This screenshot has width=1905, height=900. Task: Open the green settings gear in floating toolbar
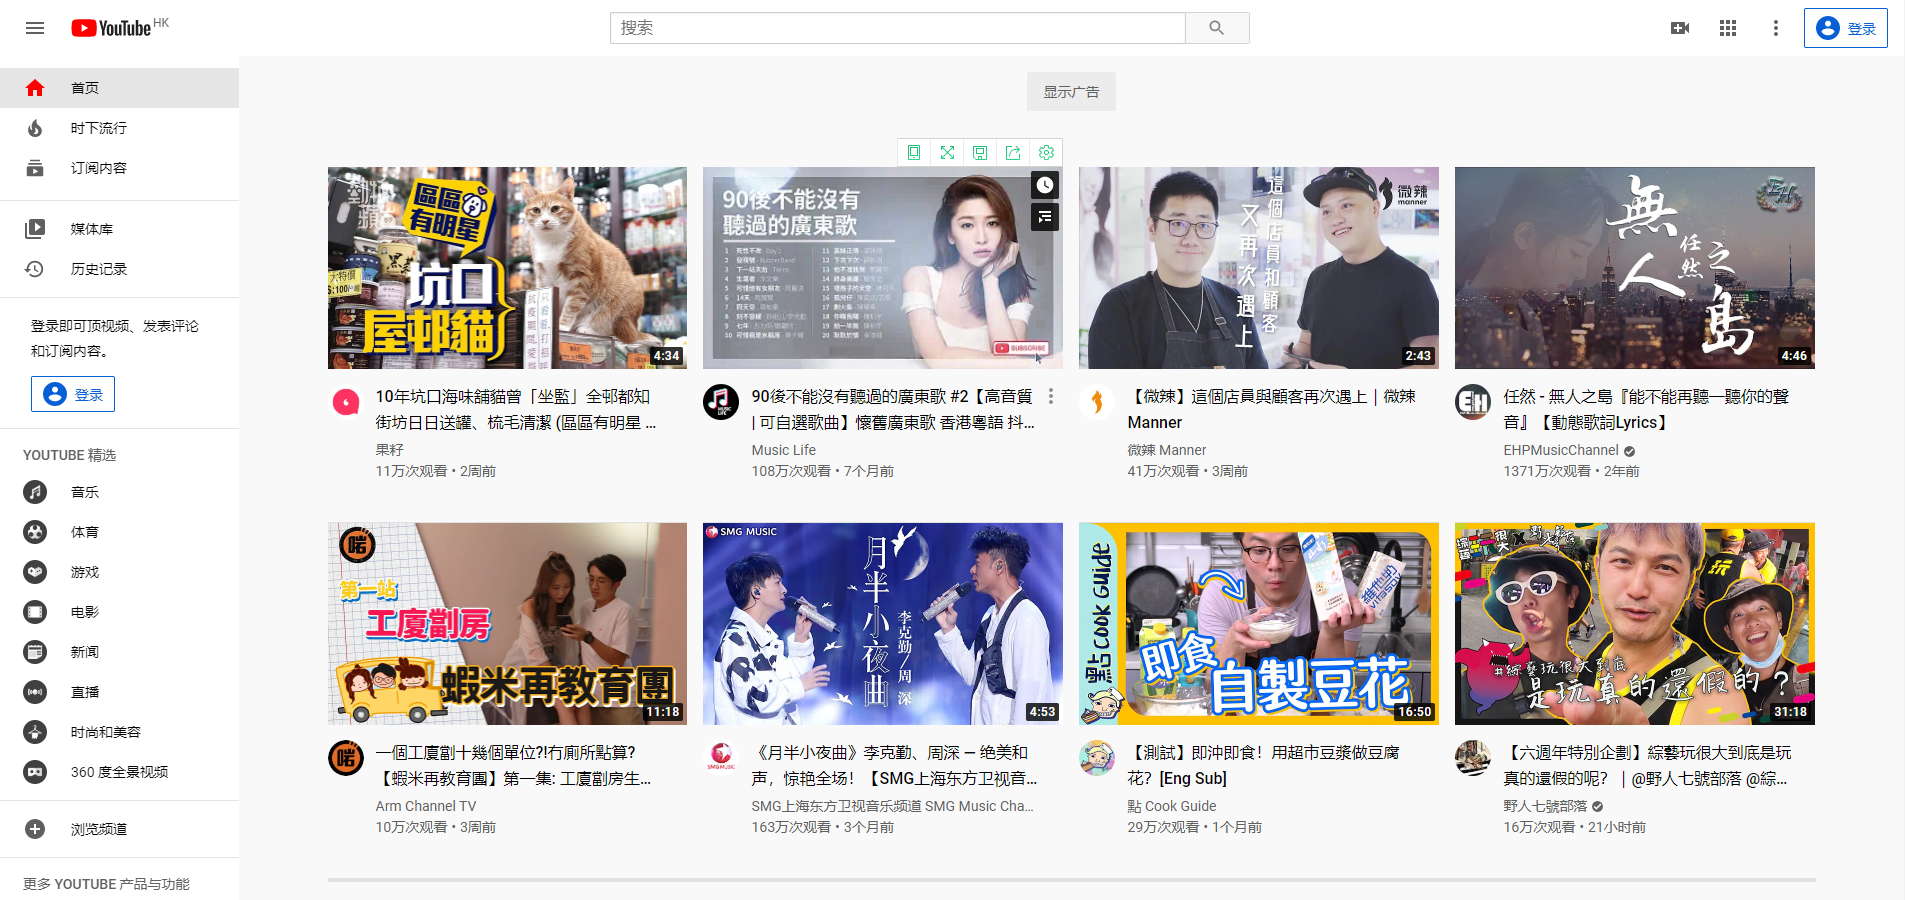[x=1046, y=152]
